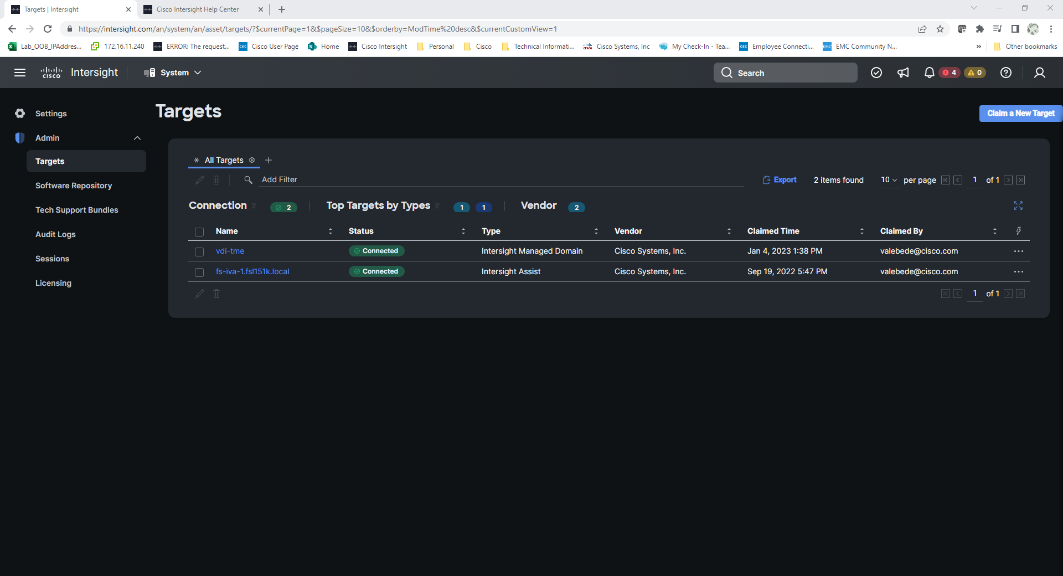This screenshot has height=576, width=1063.
Task: Open Licensing in the sidebar
Action: click(x=53, y=283)
